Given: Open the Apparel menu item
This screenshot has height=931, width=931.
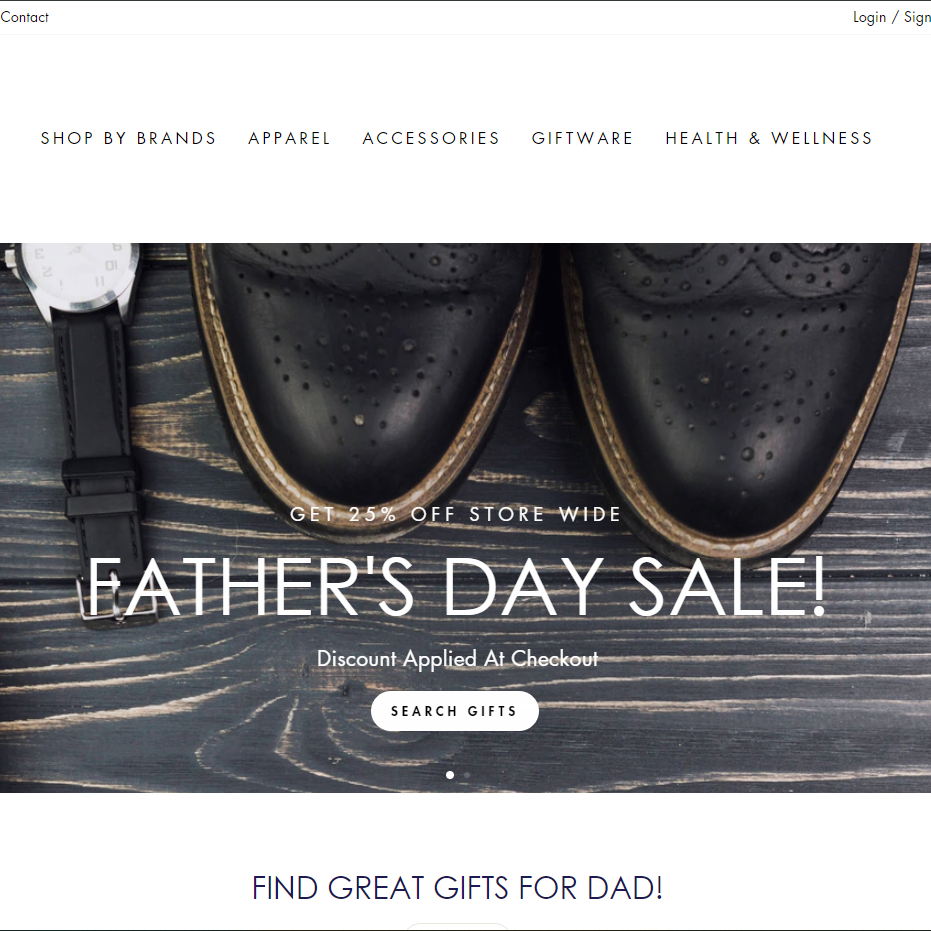Looking at the screenshot, I should (289, 138).
